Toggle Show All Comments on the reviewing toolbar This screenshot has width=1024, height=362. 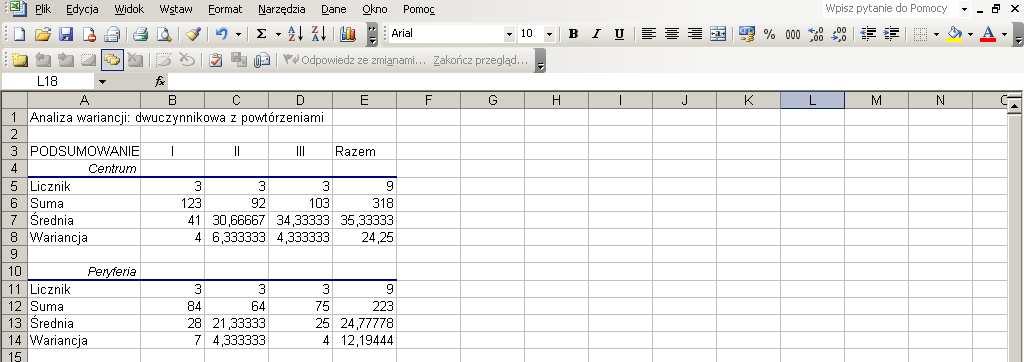(112, 60)
